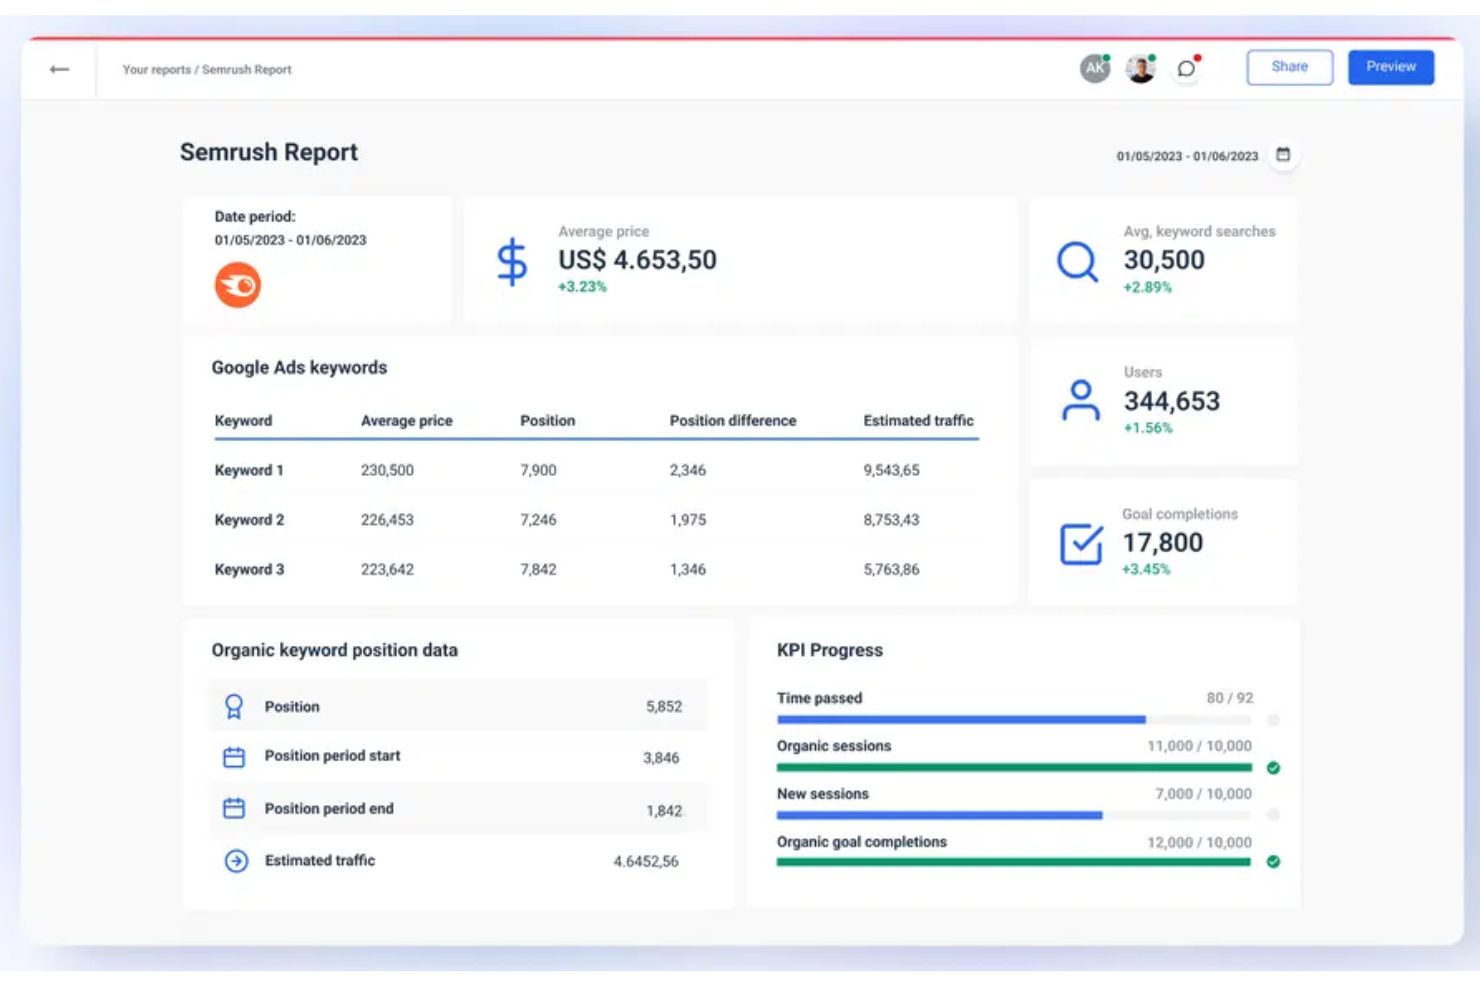The width and height of the screenshot is (1480, 987).
Task: Click the 223,642 average price cell
Action: (387, 569)
